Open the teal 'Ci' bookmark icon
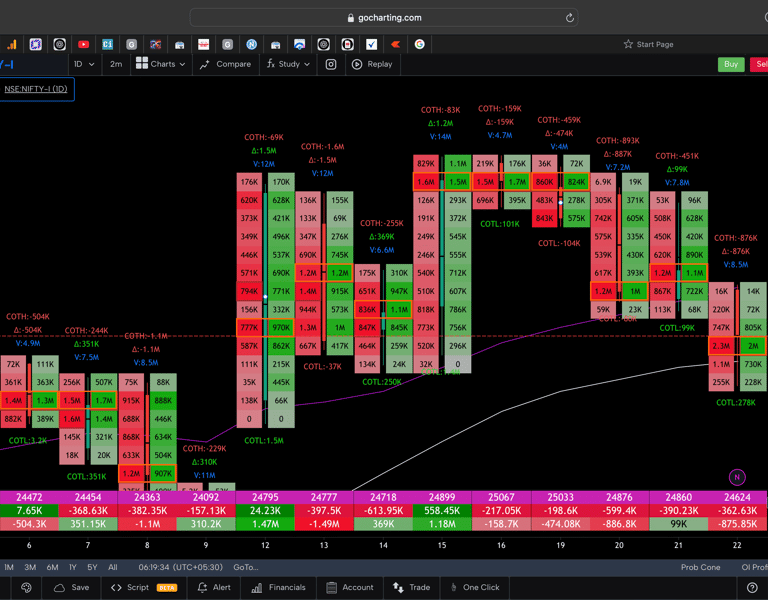This screenshot has height=600, width=768. coord(107,45)
